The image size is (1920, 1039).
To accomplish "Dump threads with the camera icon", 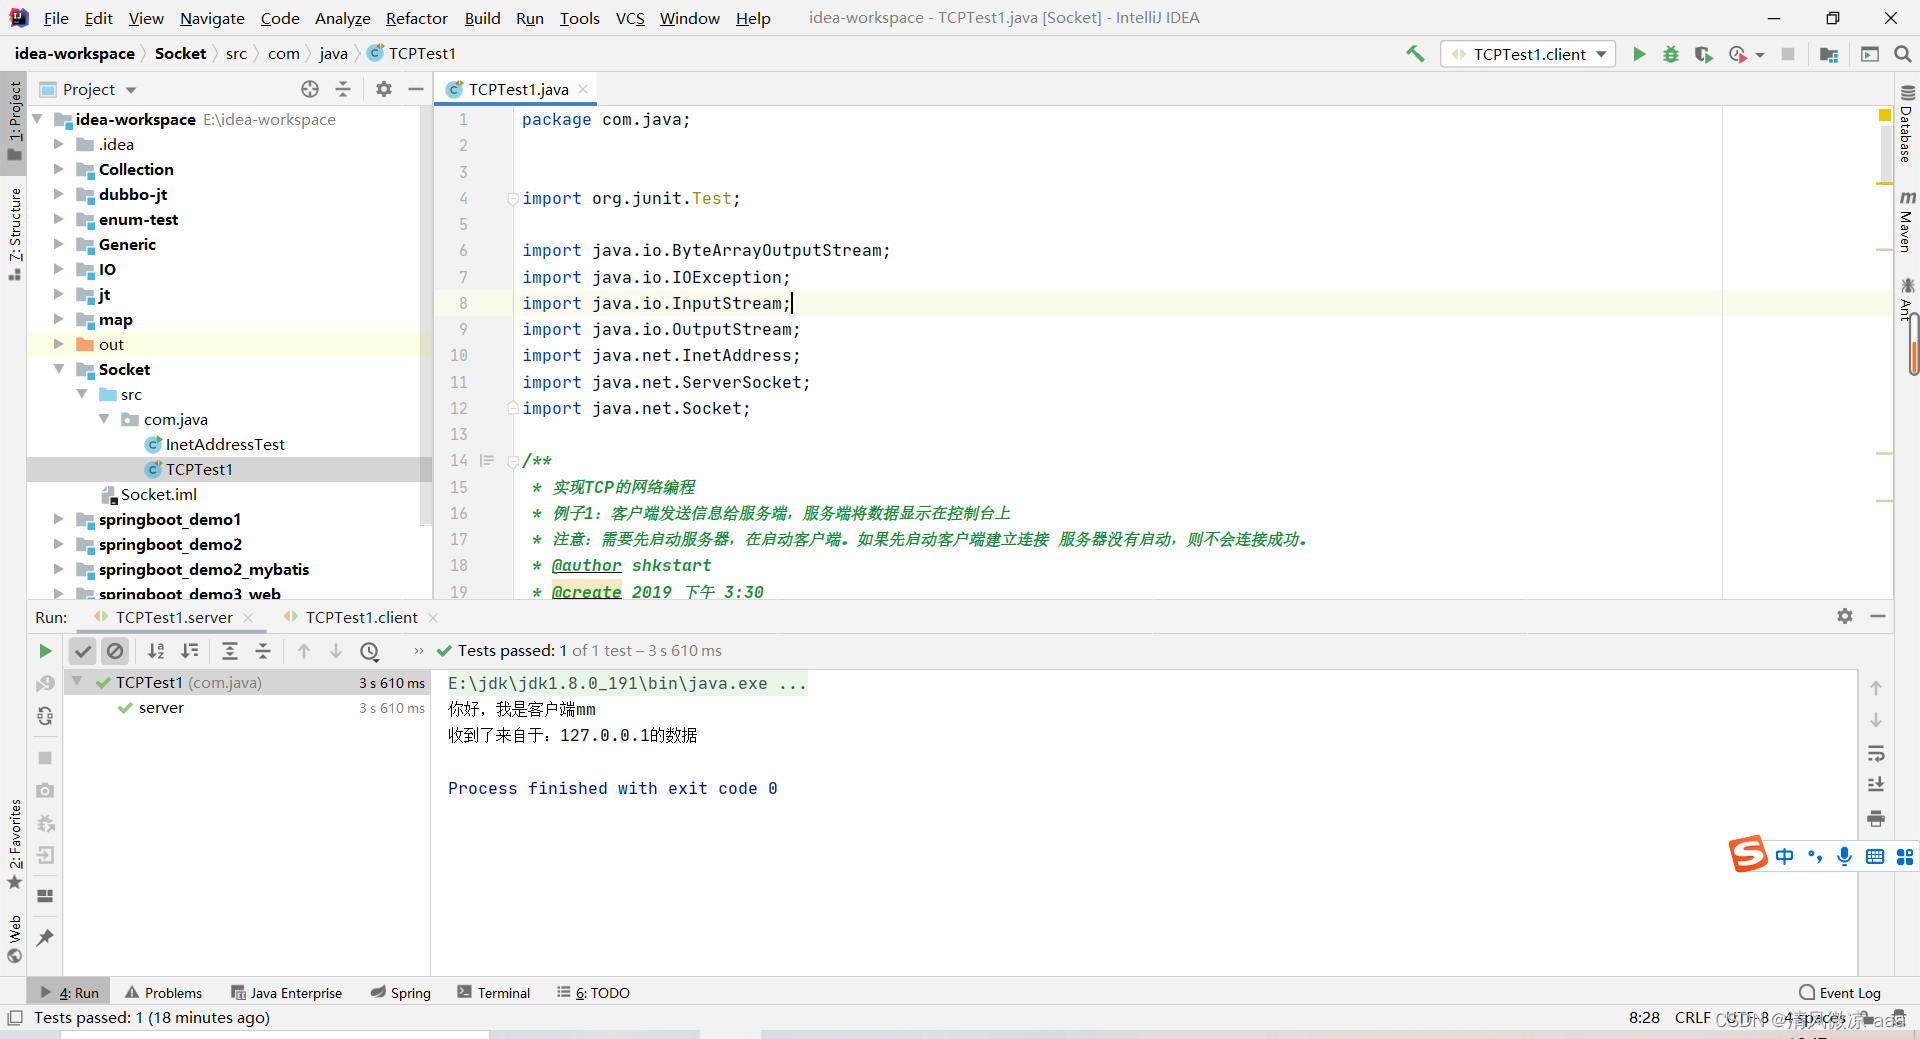I will pos(45,790).
